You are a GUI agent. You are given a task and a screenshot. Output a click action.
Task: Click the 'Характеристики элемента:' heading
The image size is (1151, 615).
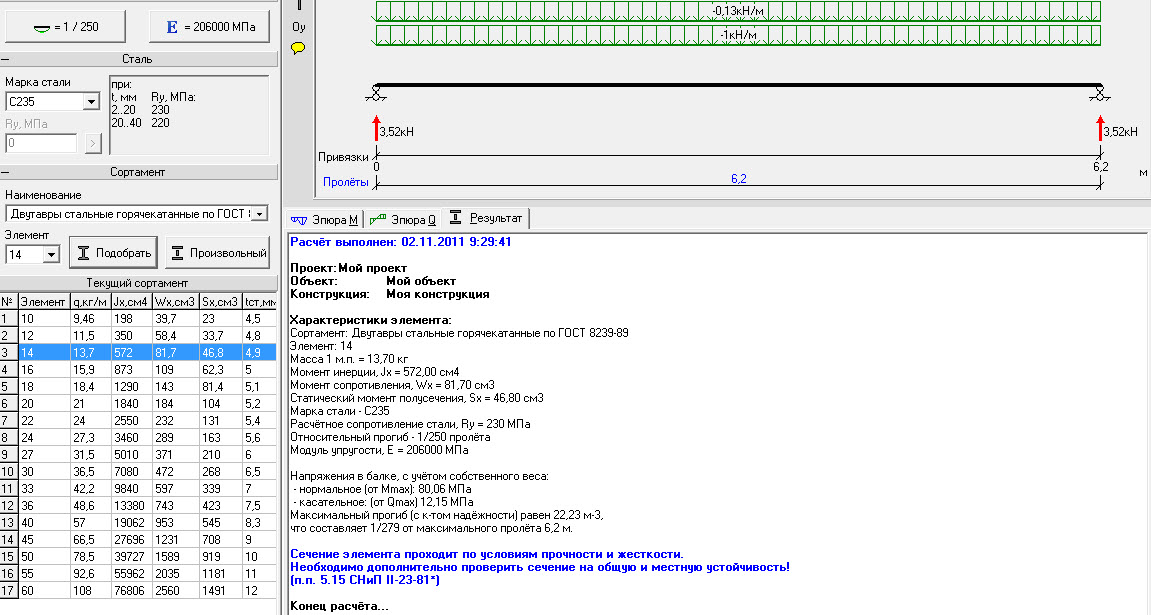pyautogui.click(x=371, y=320)
